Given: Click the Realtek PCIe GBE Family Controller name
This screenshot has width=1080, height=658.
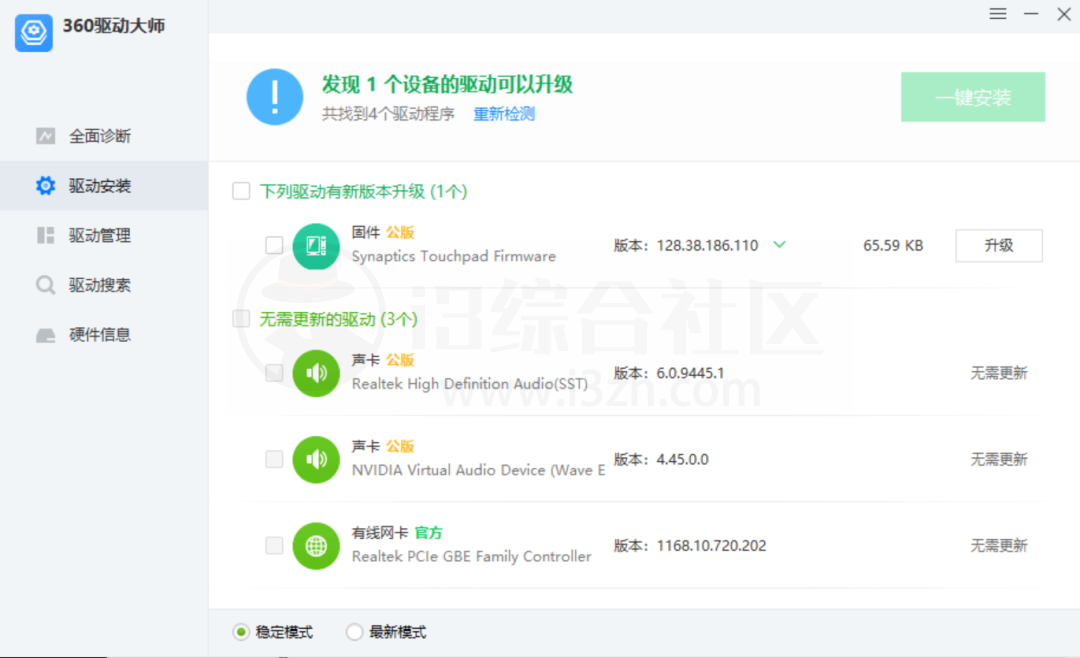Looking at the screenshot, I should point(471,557).
